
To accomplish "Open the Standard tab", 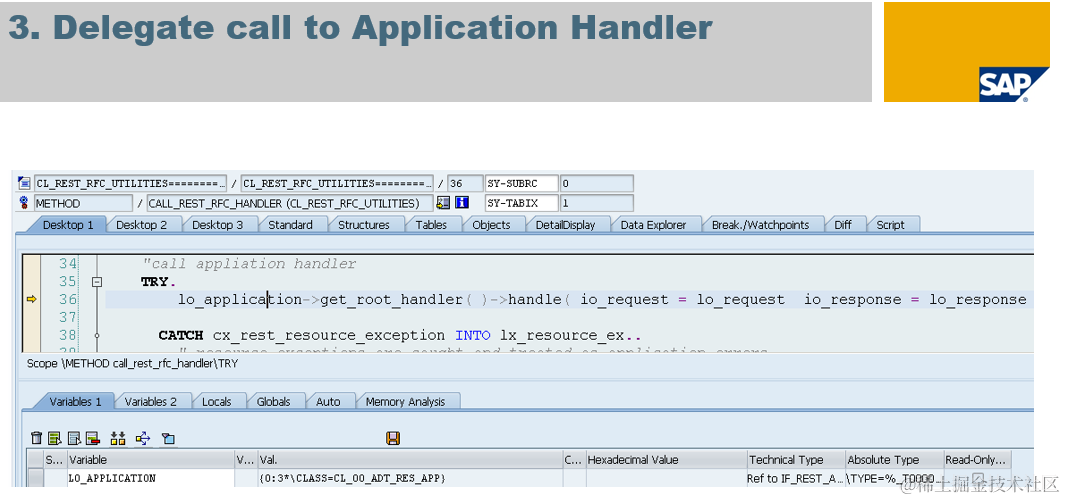I will click(290, 225).
